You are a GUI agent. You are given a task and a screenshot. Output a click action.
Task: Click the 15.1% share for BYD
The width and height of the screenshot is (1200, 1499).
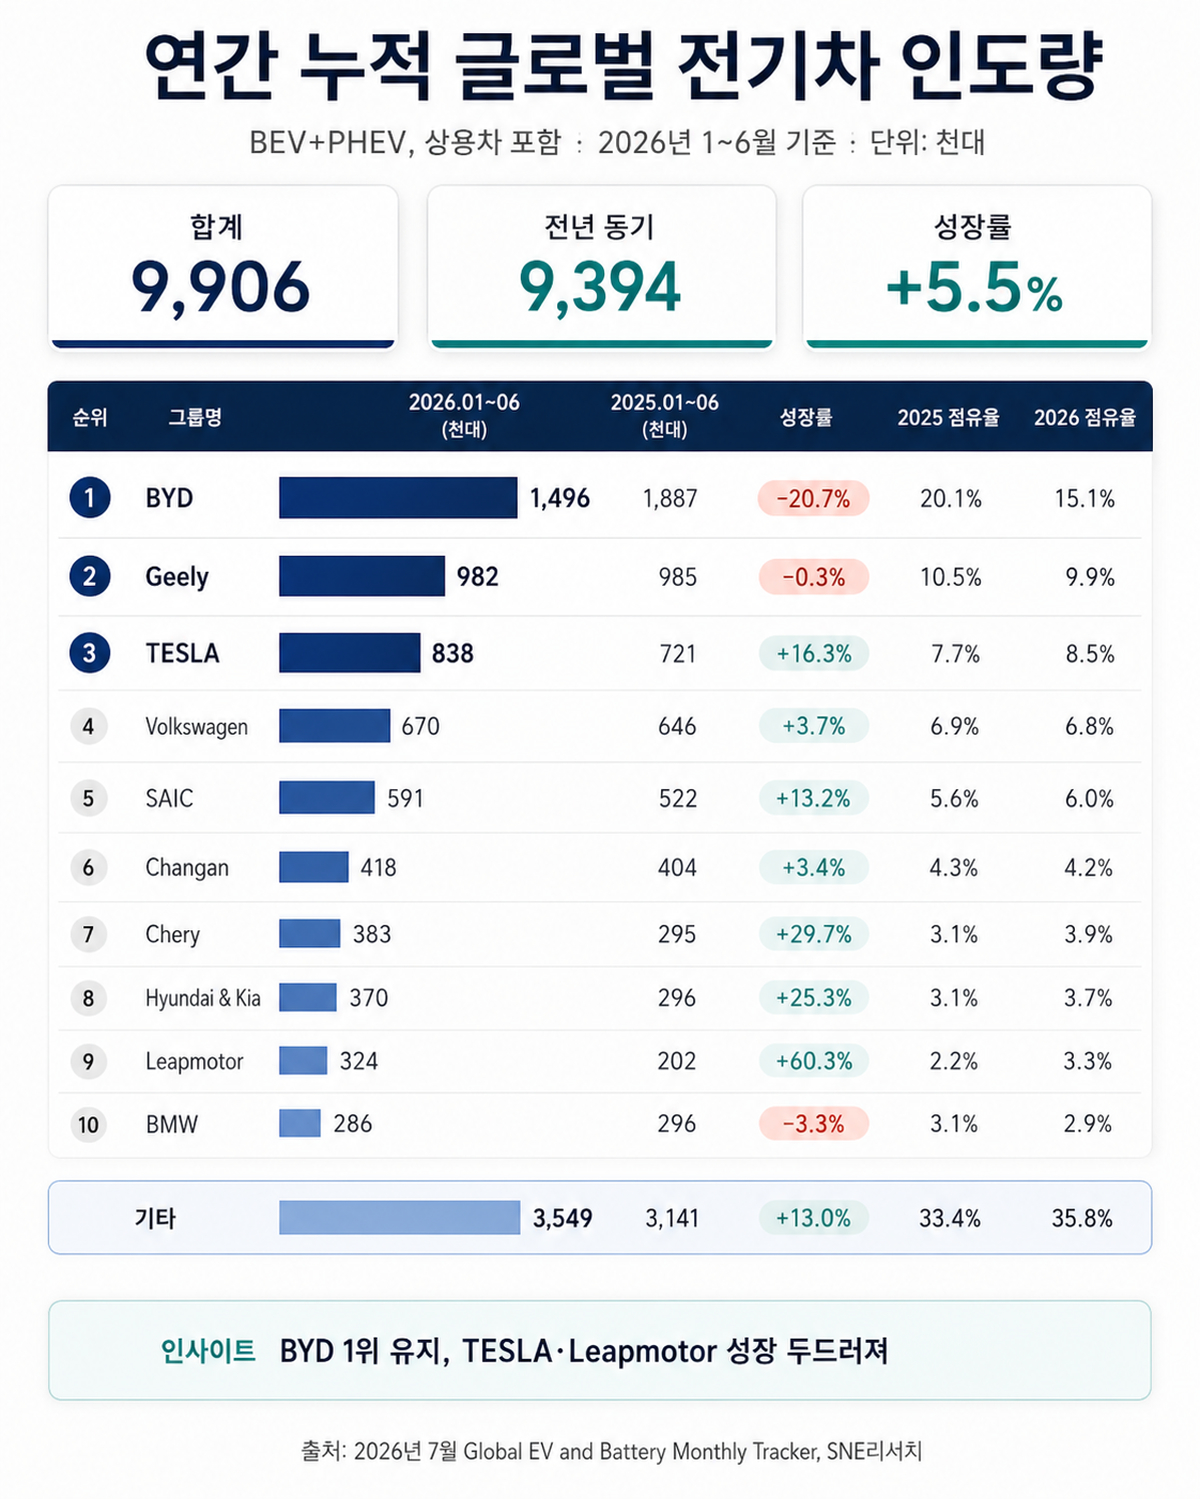click(1085, 498)
